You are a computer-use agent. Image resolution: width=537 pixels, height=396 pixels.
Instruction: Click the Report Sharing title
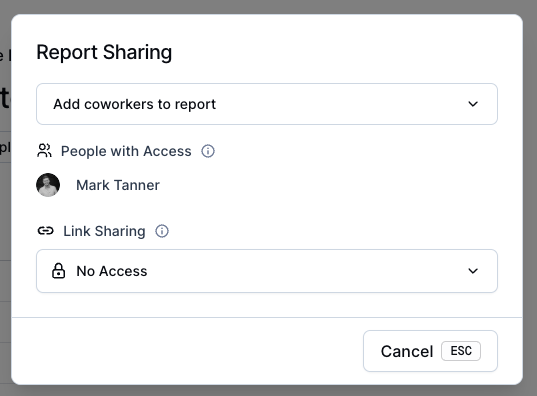(x=104, y=52)
